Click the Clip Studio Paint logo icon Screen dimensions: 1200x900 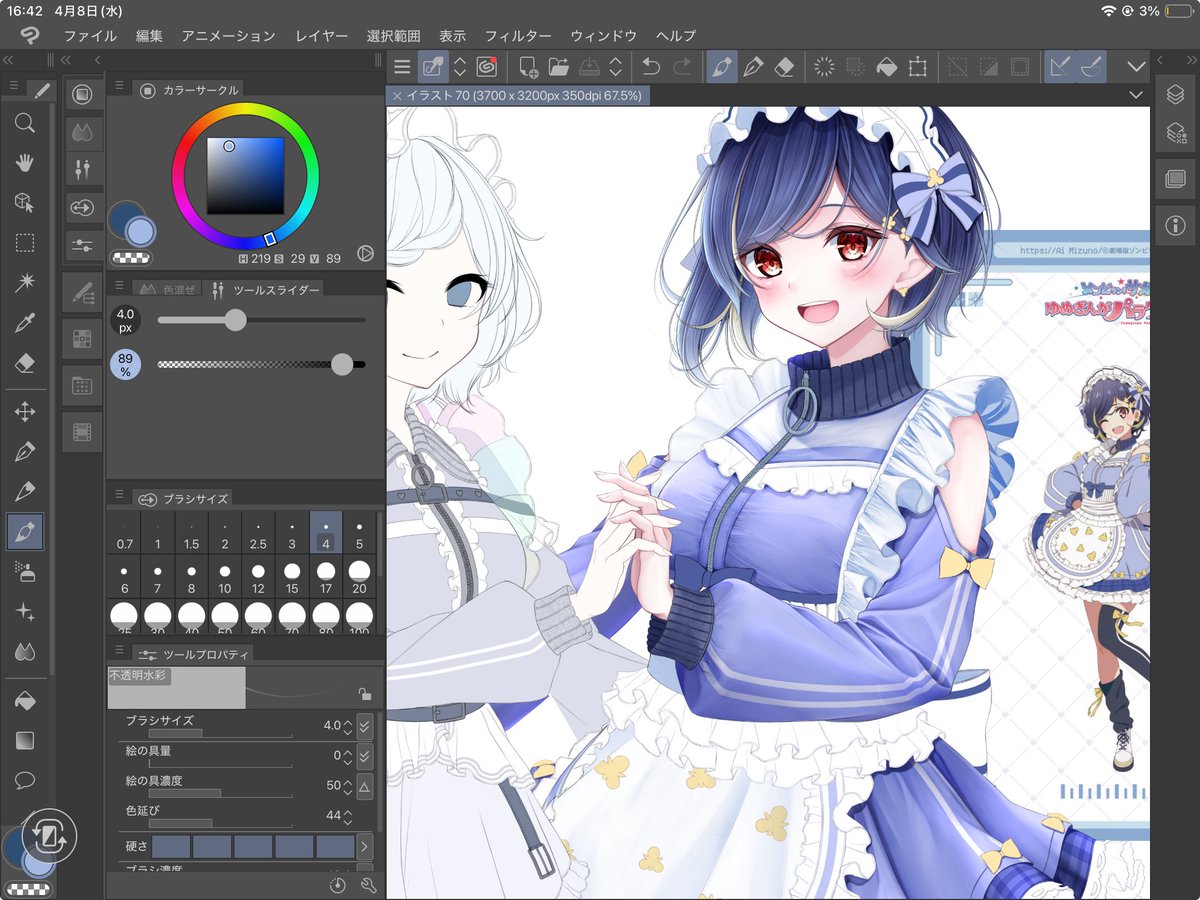click(30, 35)
